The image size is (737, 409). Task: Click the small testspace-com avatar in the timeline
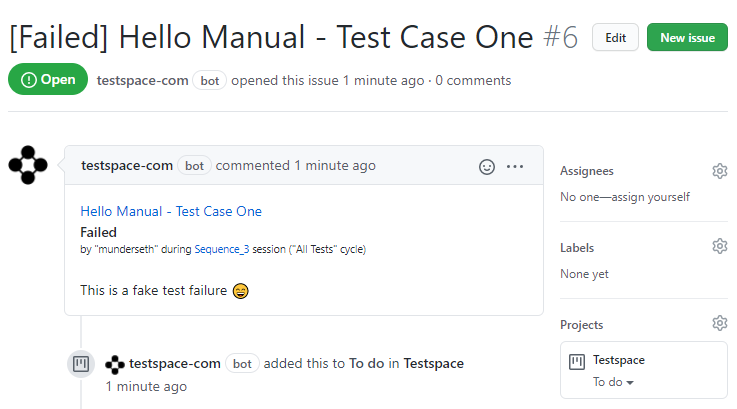pos(115,364)
